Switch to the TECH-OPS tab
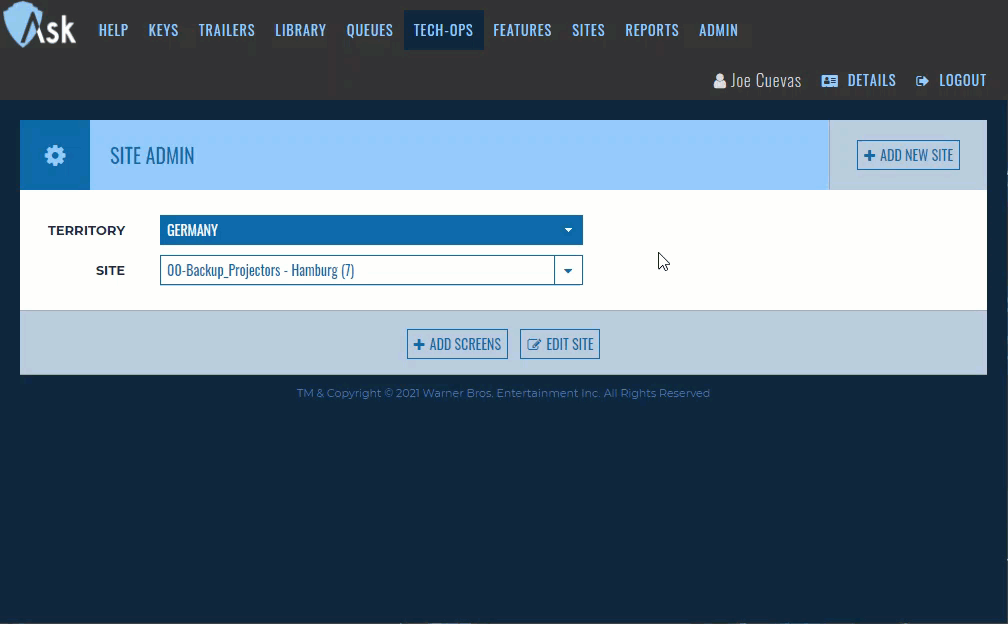The height and width of the screenshot is (624, 1008). pyautogui.click(x=443, y=30)
